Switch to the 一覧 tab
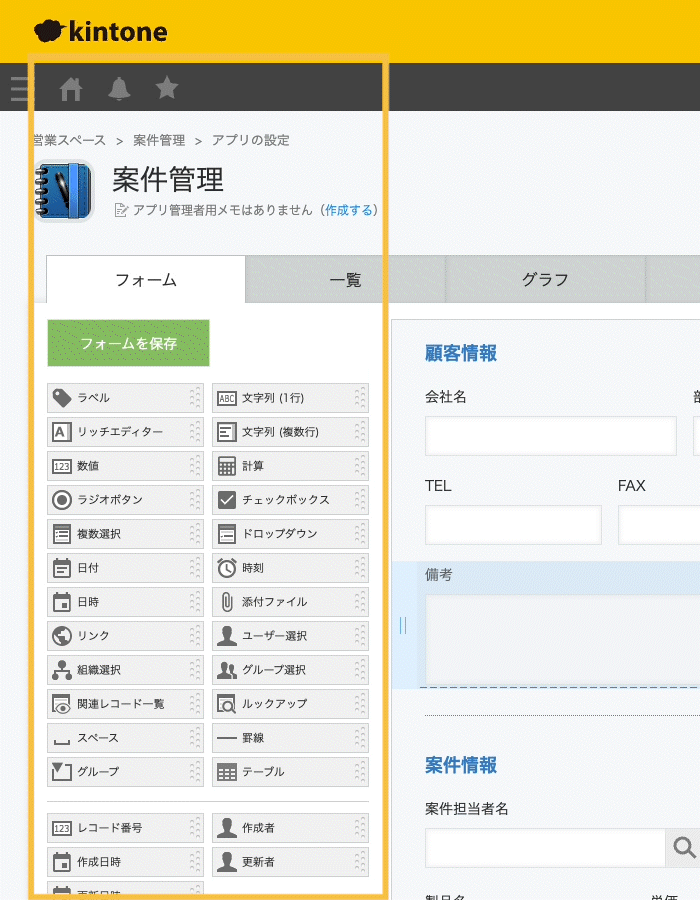Screen dimensions: 700x900 coord(343,280)
